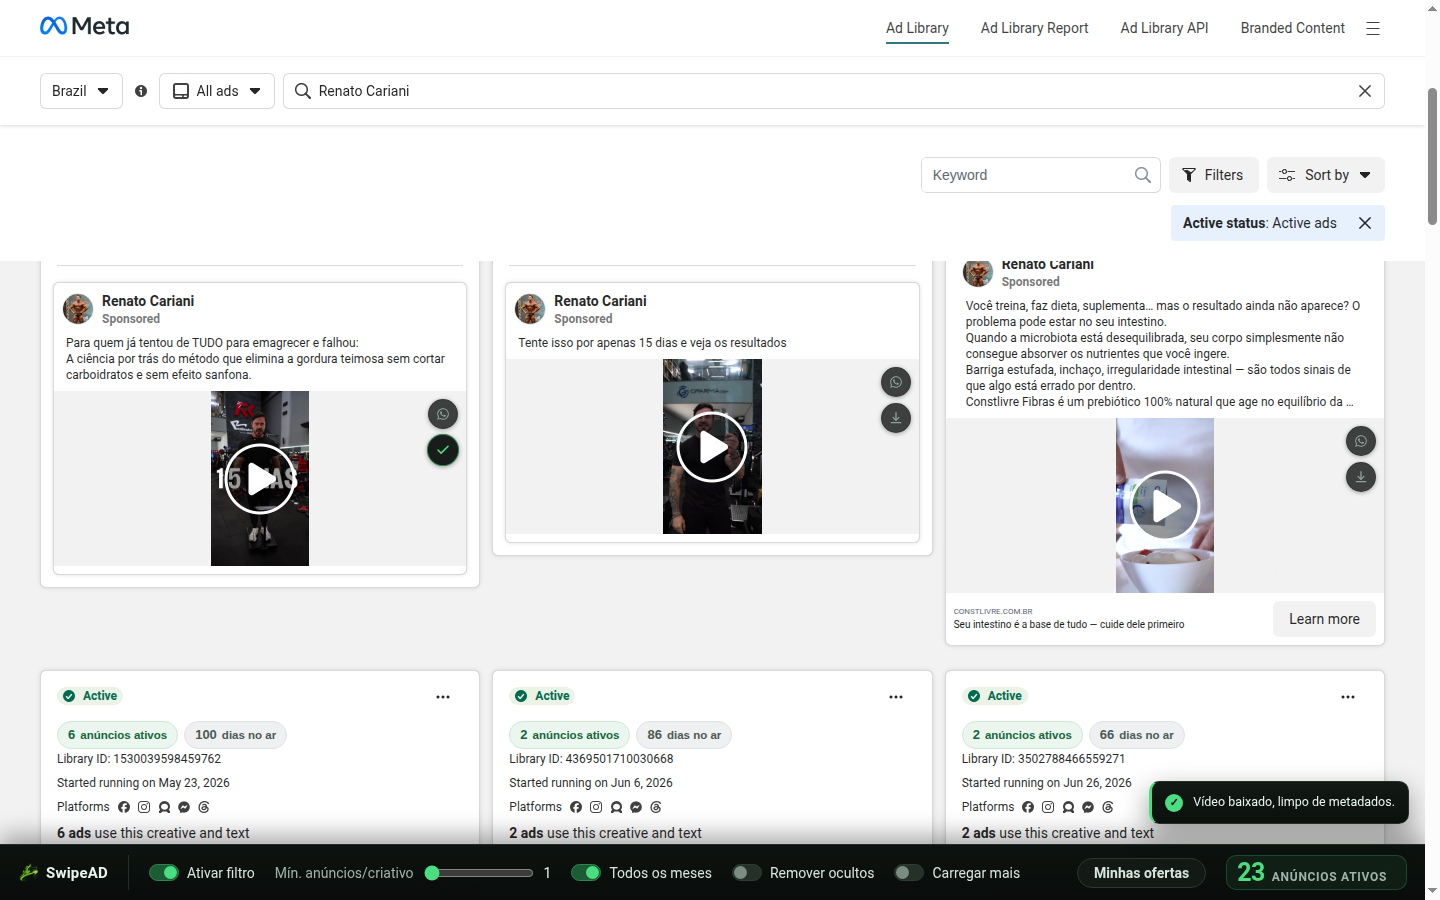Click the '86 dias no ar' badge

pyautogui.click(x=684, y=735)
